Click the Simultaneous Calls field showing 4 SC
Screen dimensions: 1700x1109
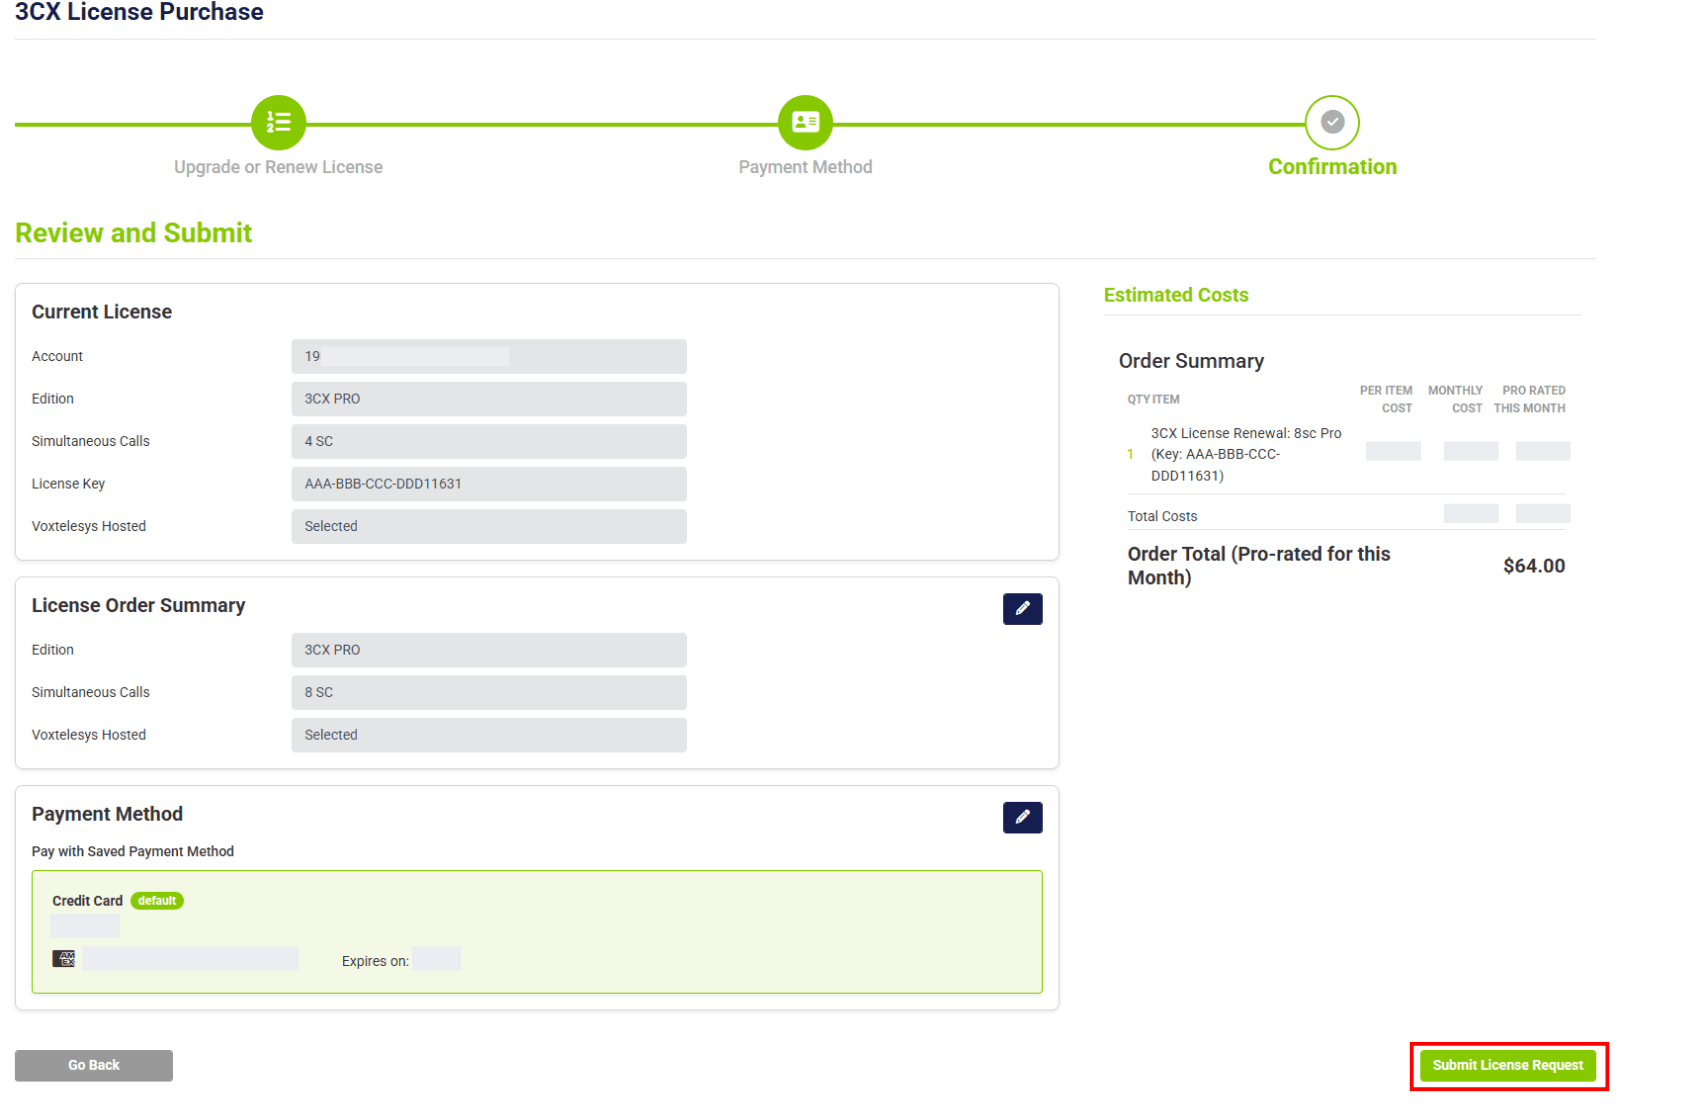coord(489,441)
